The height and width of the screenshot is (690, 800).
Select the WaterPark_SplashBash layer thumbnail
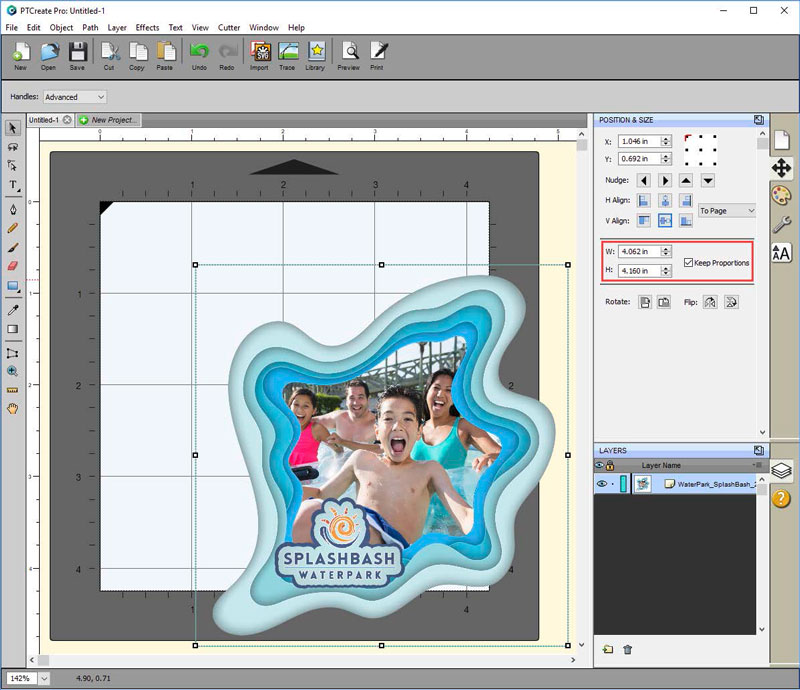coord(642,484)
